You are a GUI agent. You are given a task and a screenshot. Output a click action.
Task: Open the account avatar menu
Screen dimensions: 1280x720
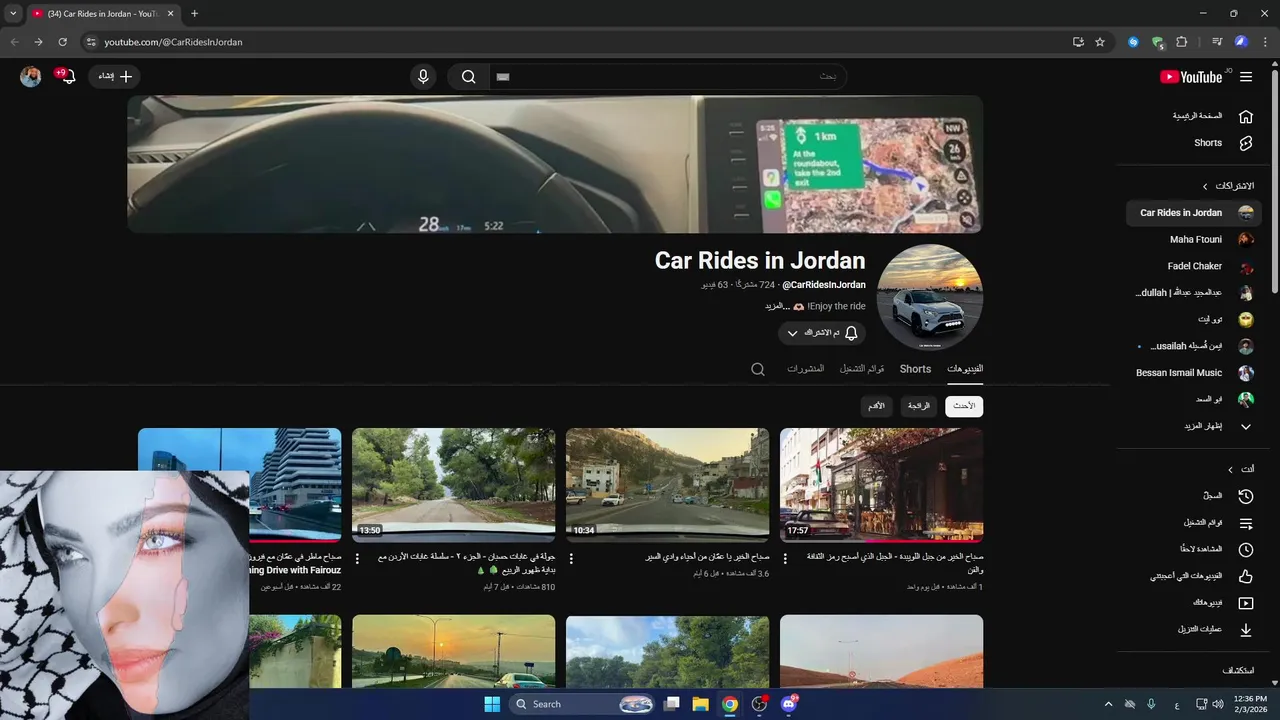[x=31, y=77]
